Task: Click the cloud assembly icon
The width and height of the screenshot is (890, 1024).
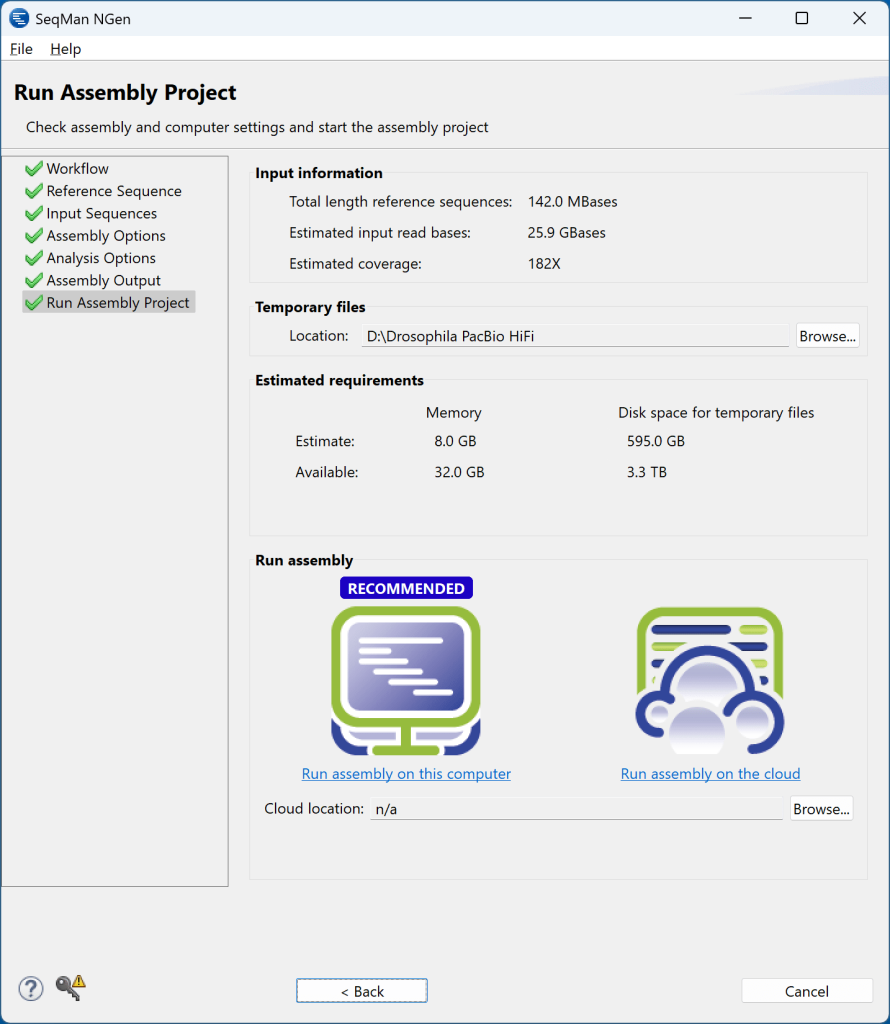Action: coord(710,680)
